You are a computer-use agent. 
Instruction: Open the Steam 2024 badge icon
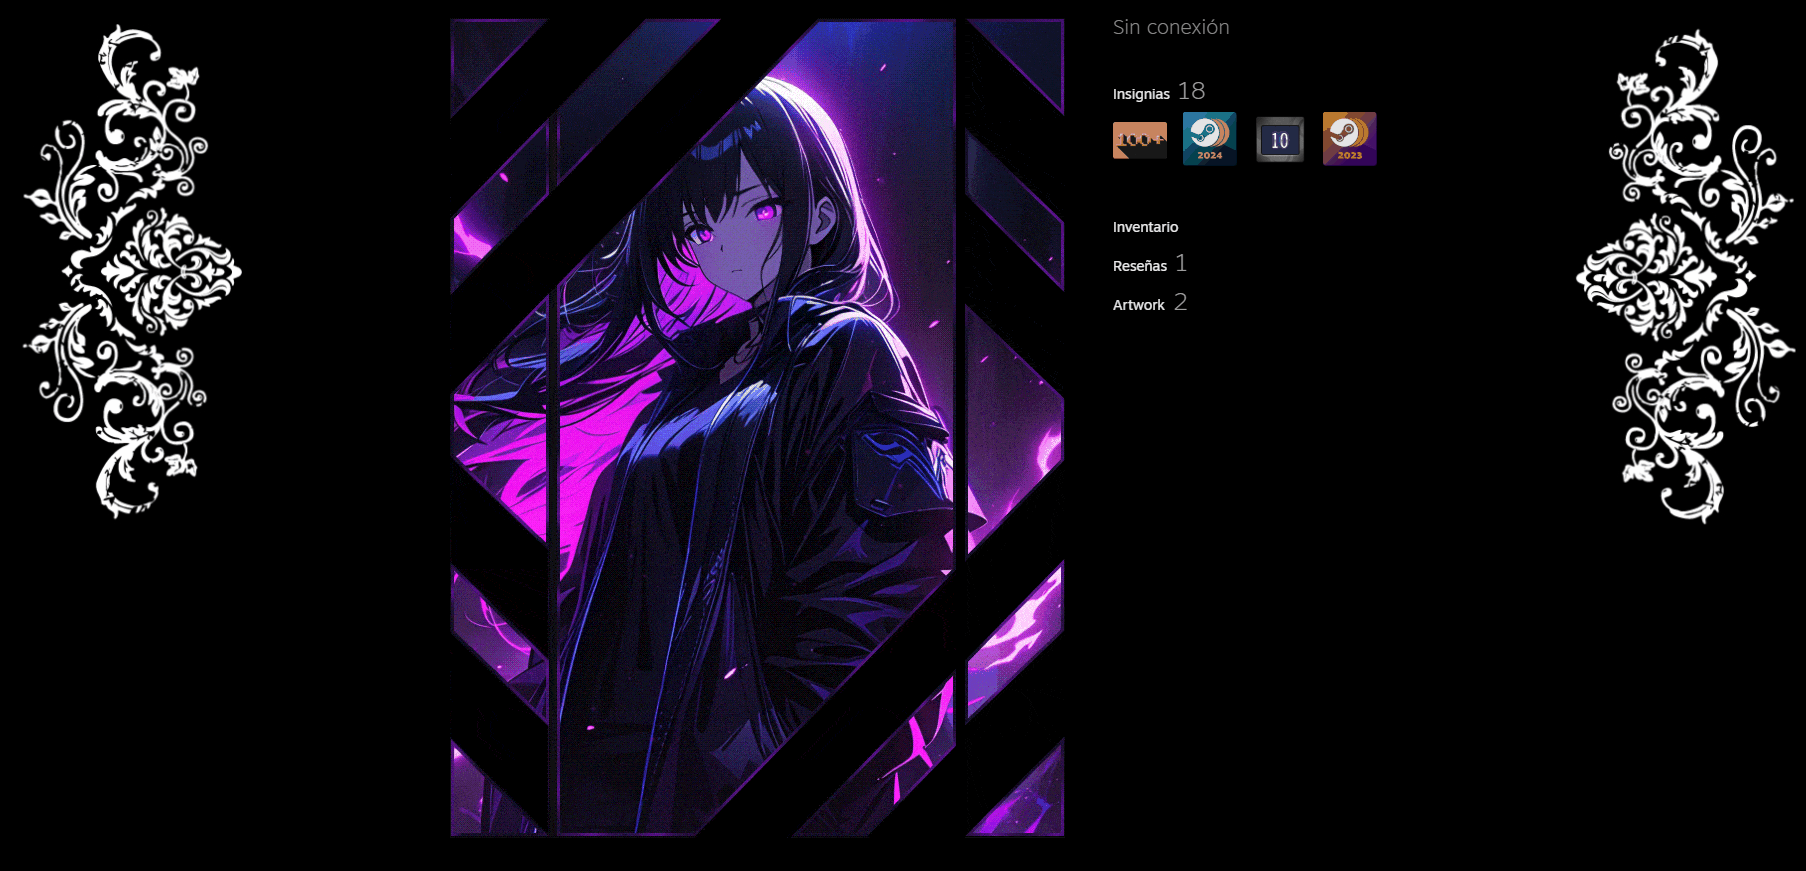coord(1210,139)
